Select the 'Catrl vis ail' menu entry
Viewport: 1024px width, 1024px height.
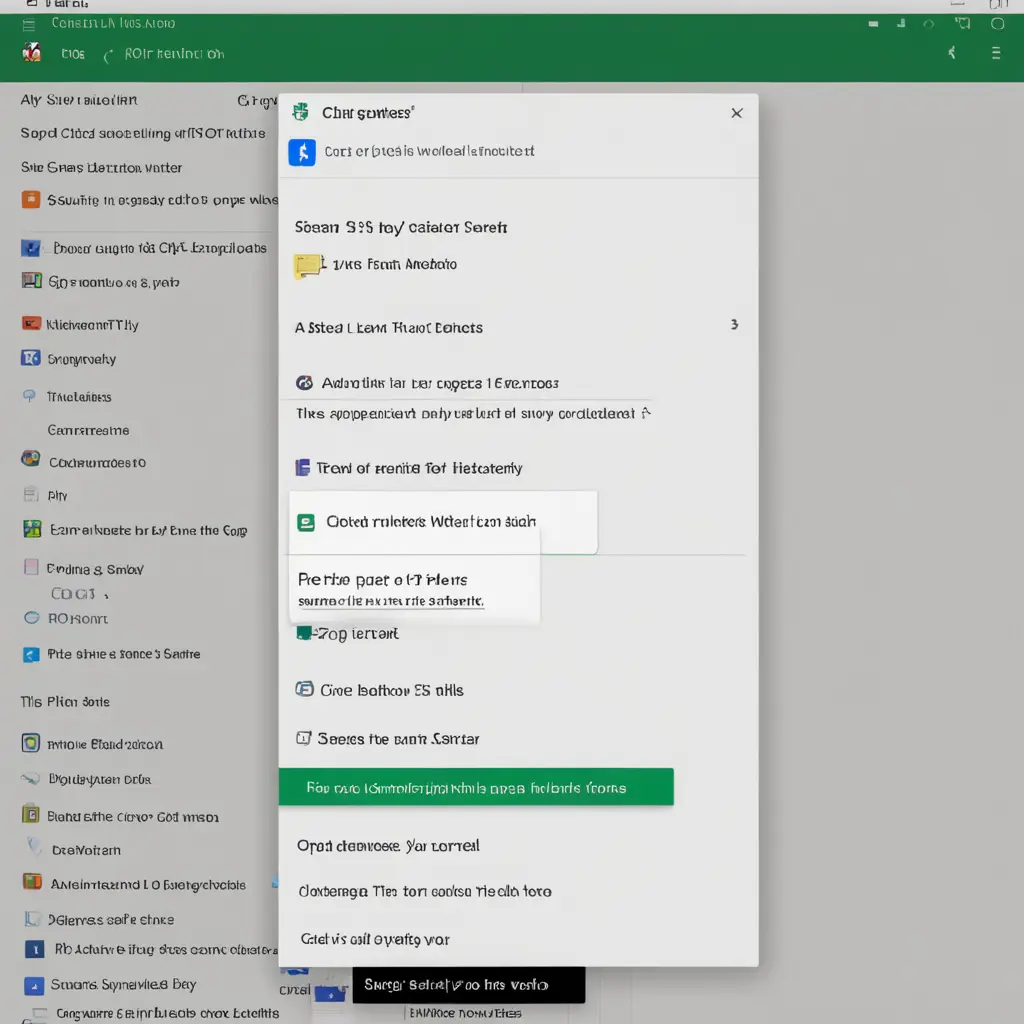click(375, 939)
